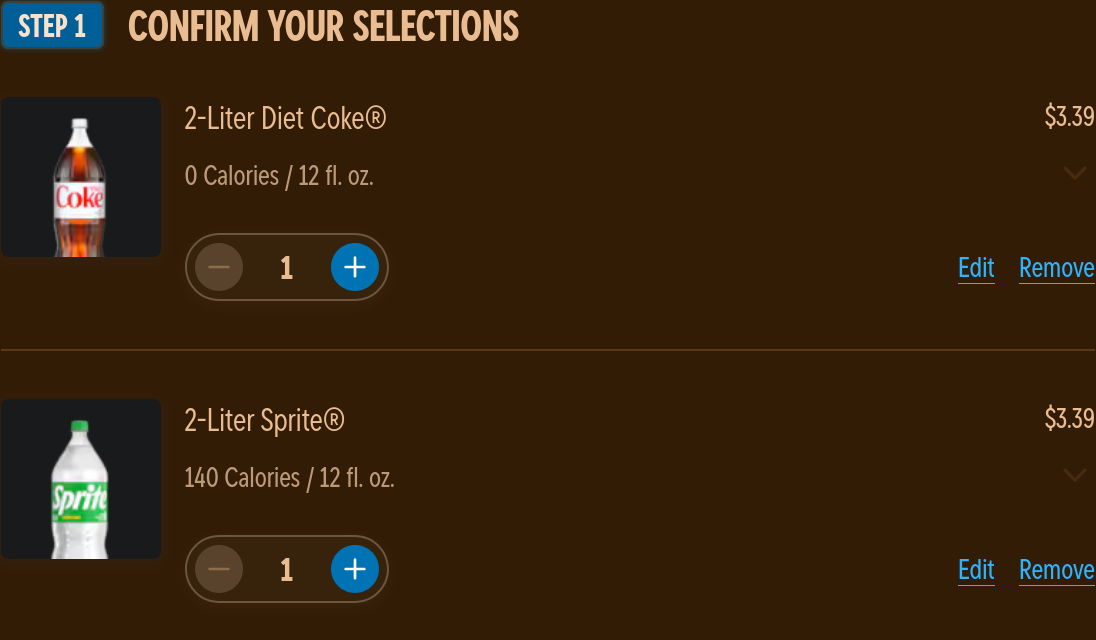Click the Sprite $3.39 price
Viewport: 1096px width, 640px height.
[x=1069, y=419]
